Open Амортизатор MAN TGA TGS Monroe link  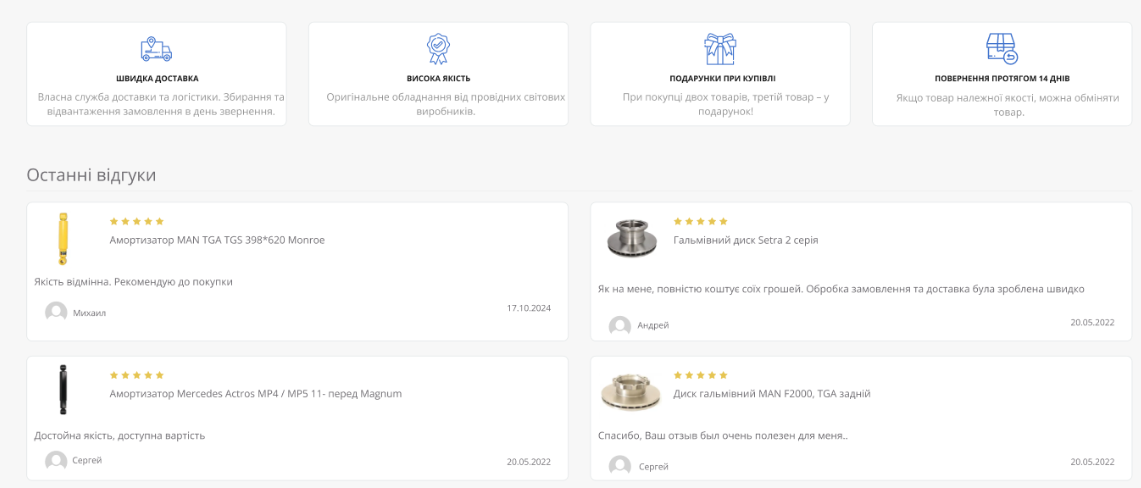216,240
